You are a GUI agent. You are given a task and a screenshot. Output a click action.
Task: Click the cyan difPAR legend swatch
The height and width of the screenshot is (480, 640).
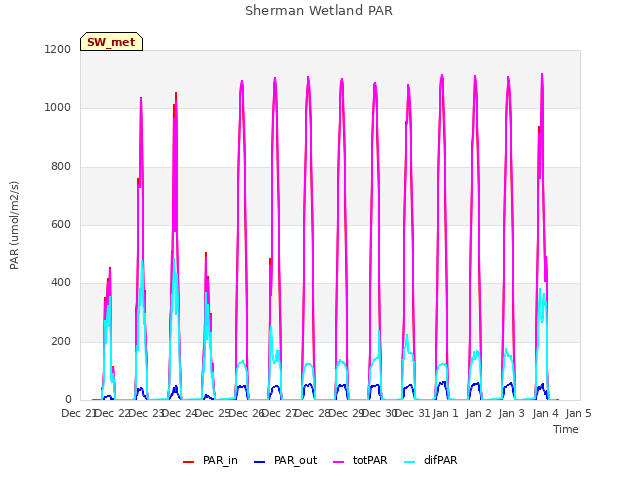pos(409,462)
